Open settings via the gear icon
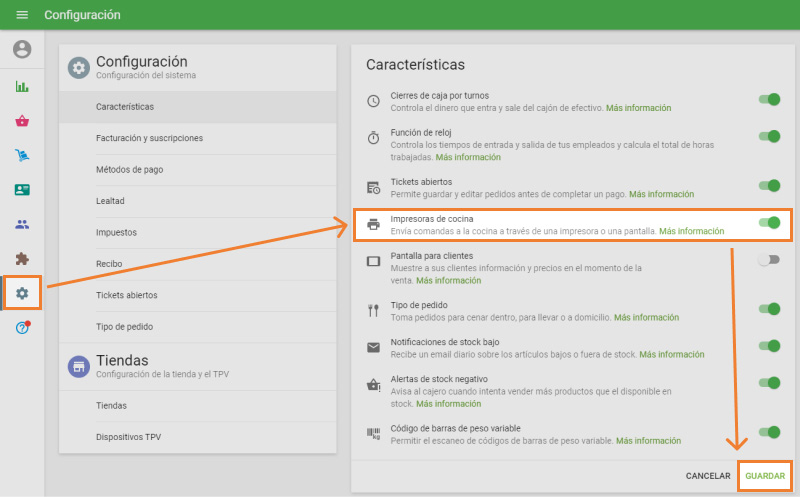800x497 pixels. [x=22, y=293]
